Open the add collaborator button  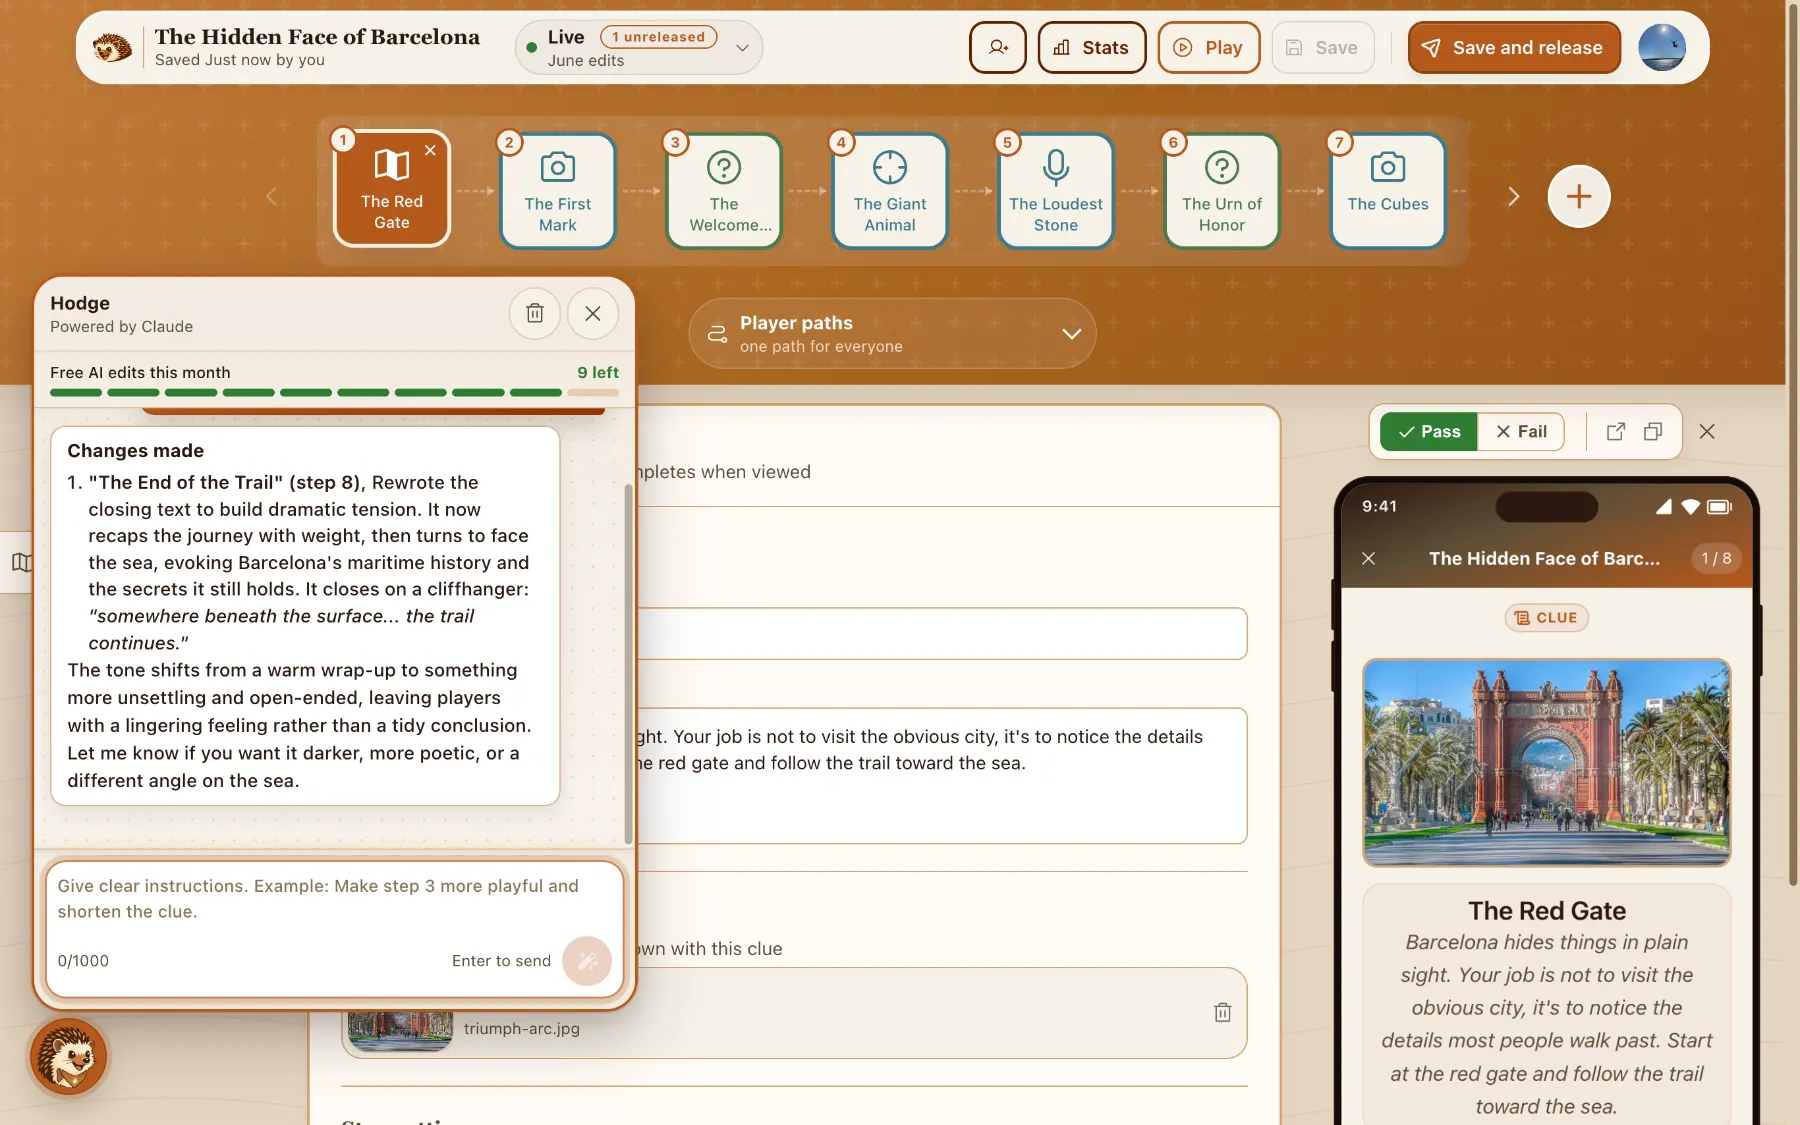(x=997, y=47)
